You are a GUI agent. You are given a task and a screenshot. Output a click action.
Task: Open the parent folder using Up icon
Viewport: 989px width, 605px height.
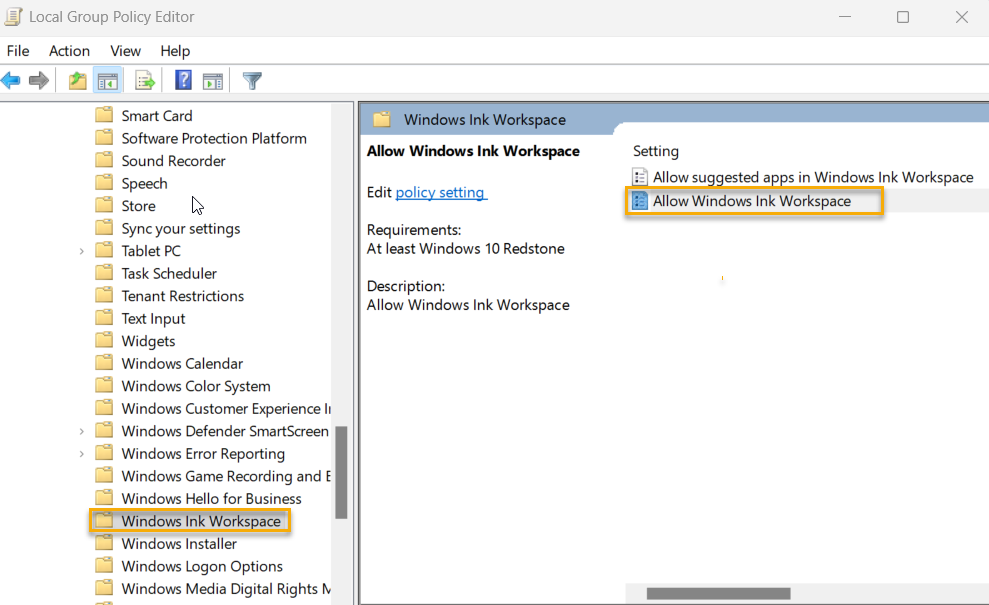point(77,80)
